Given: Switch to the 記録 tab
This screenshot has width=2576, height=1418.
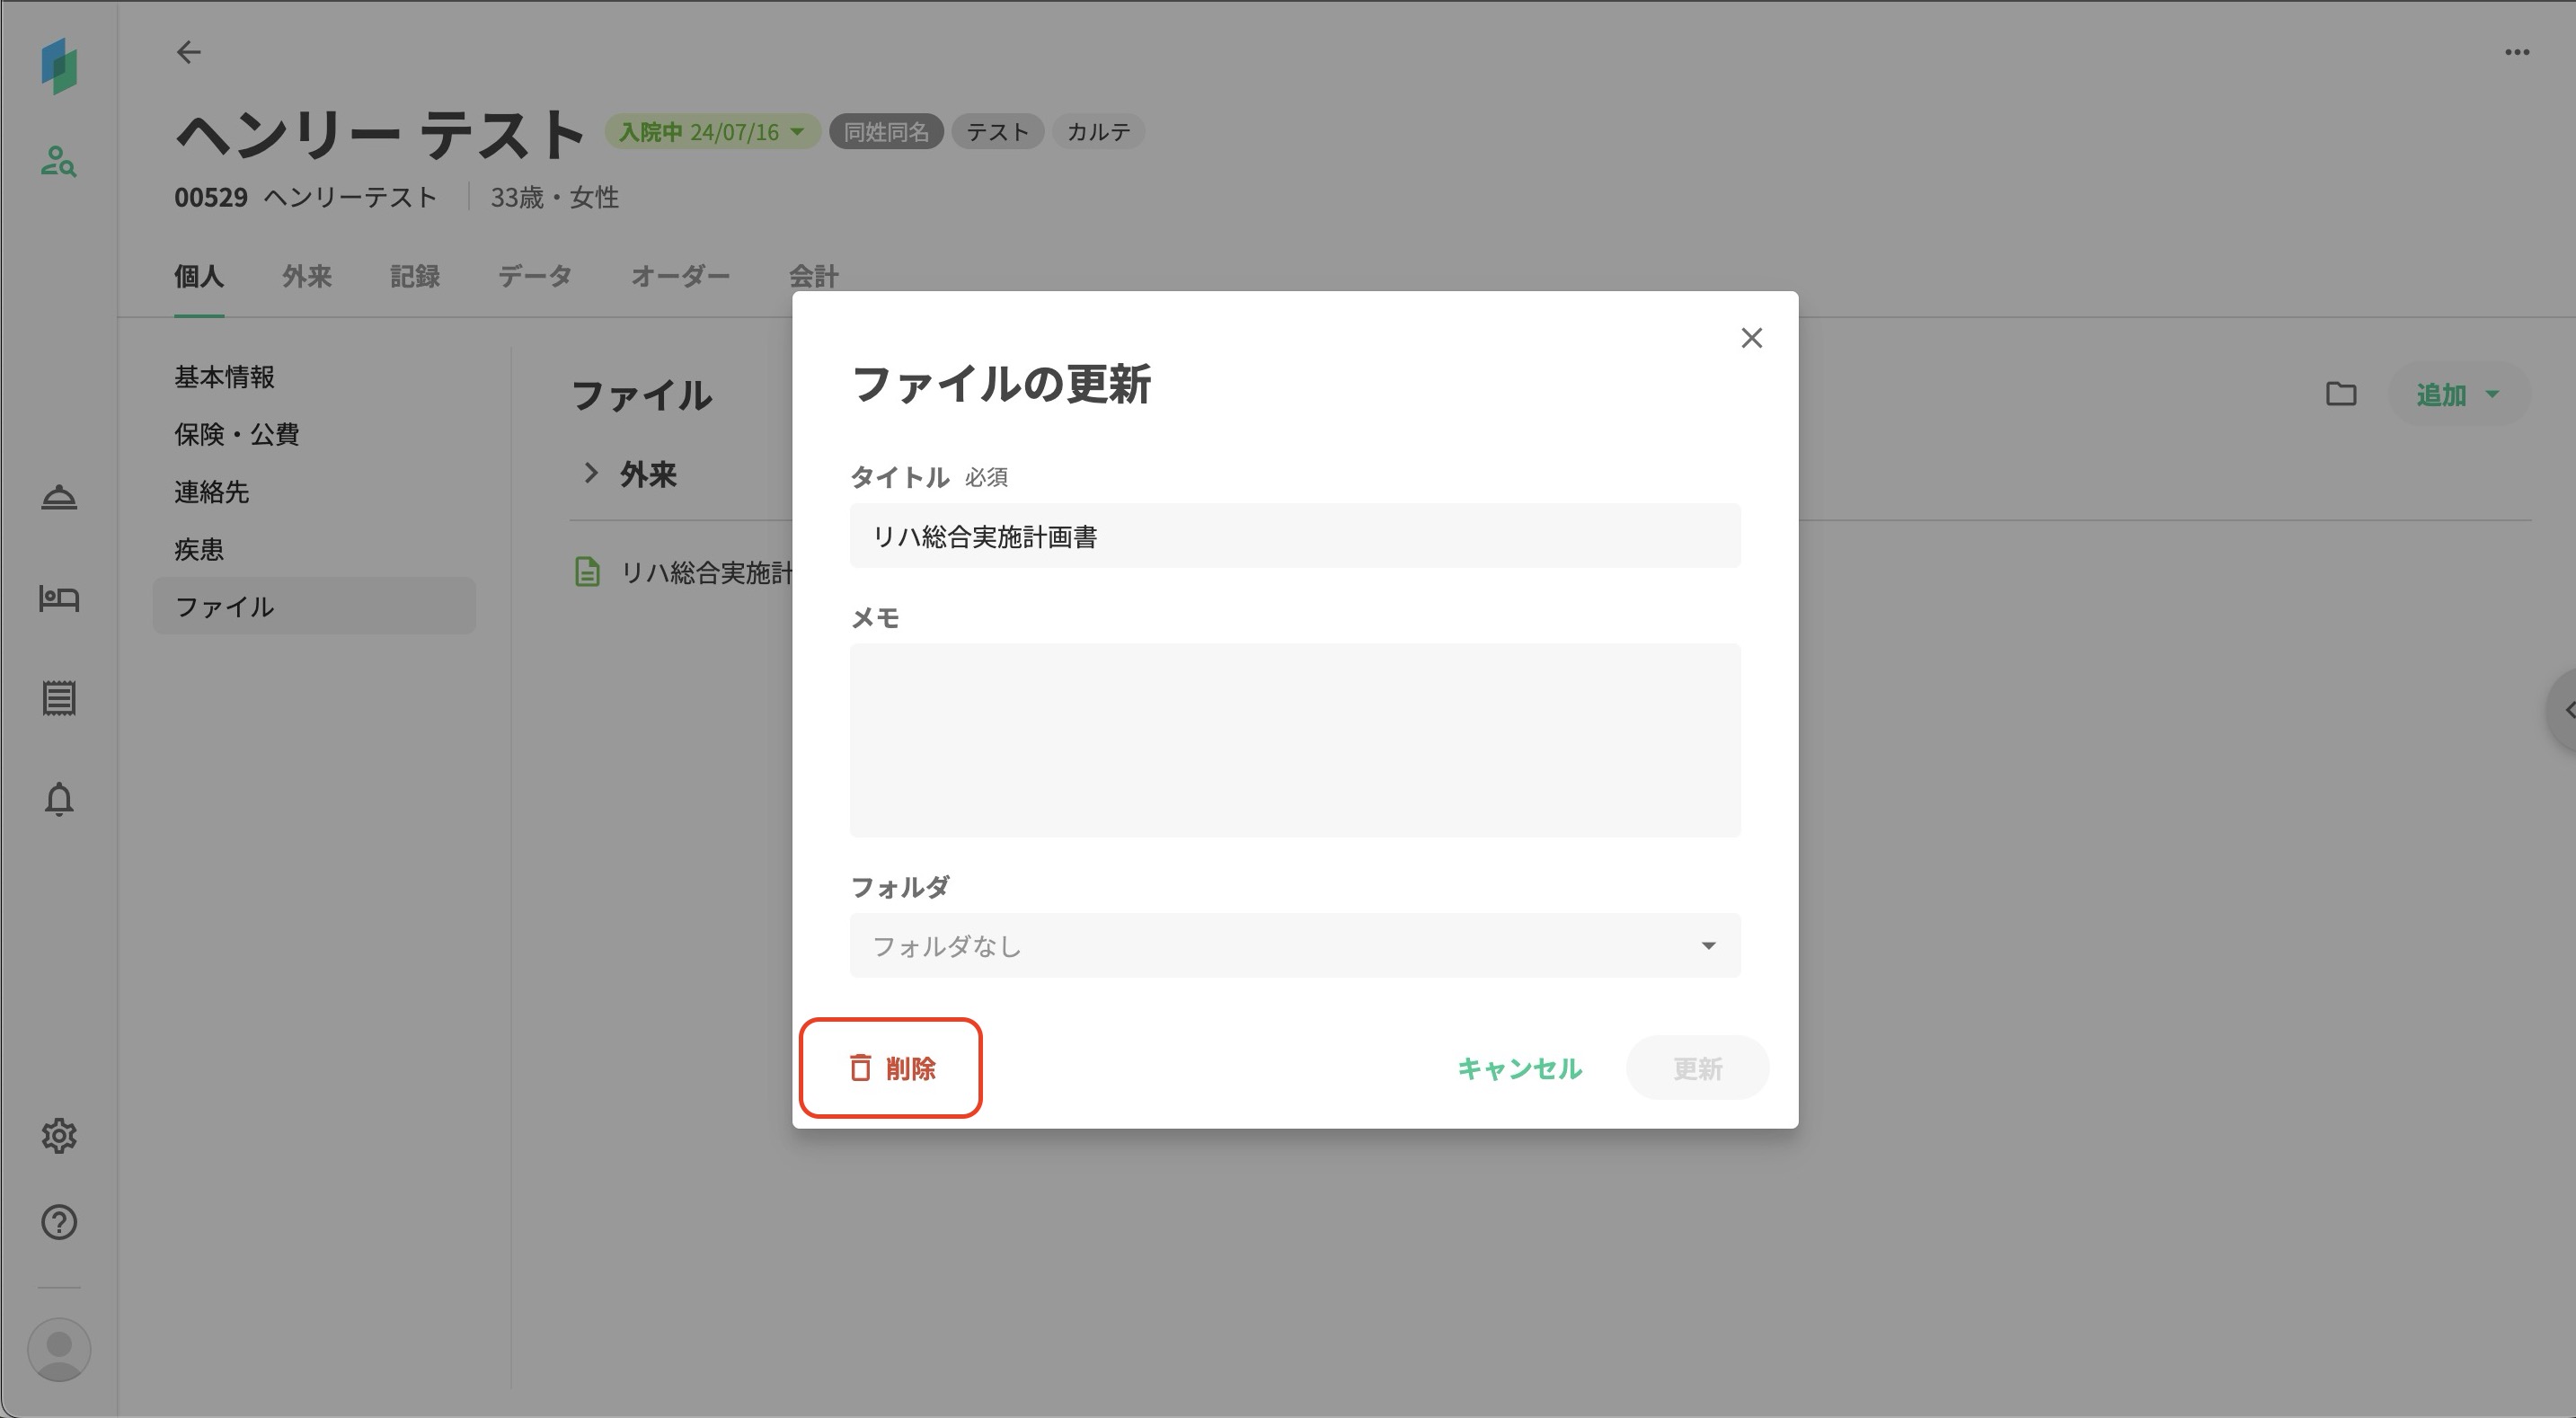Looking at the screenshot, I should [x=414, y=277].
